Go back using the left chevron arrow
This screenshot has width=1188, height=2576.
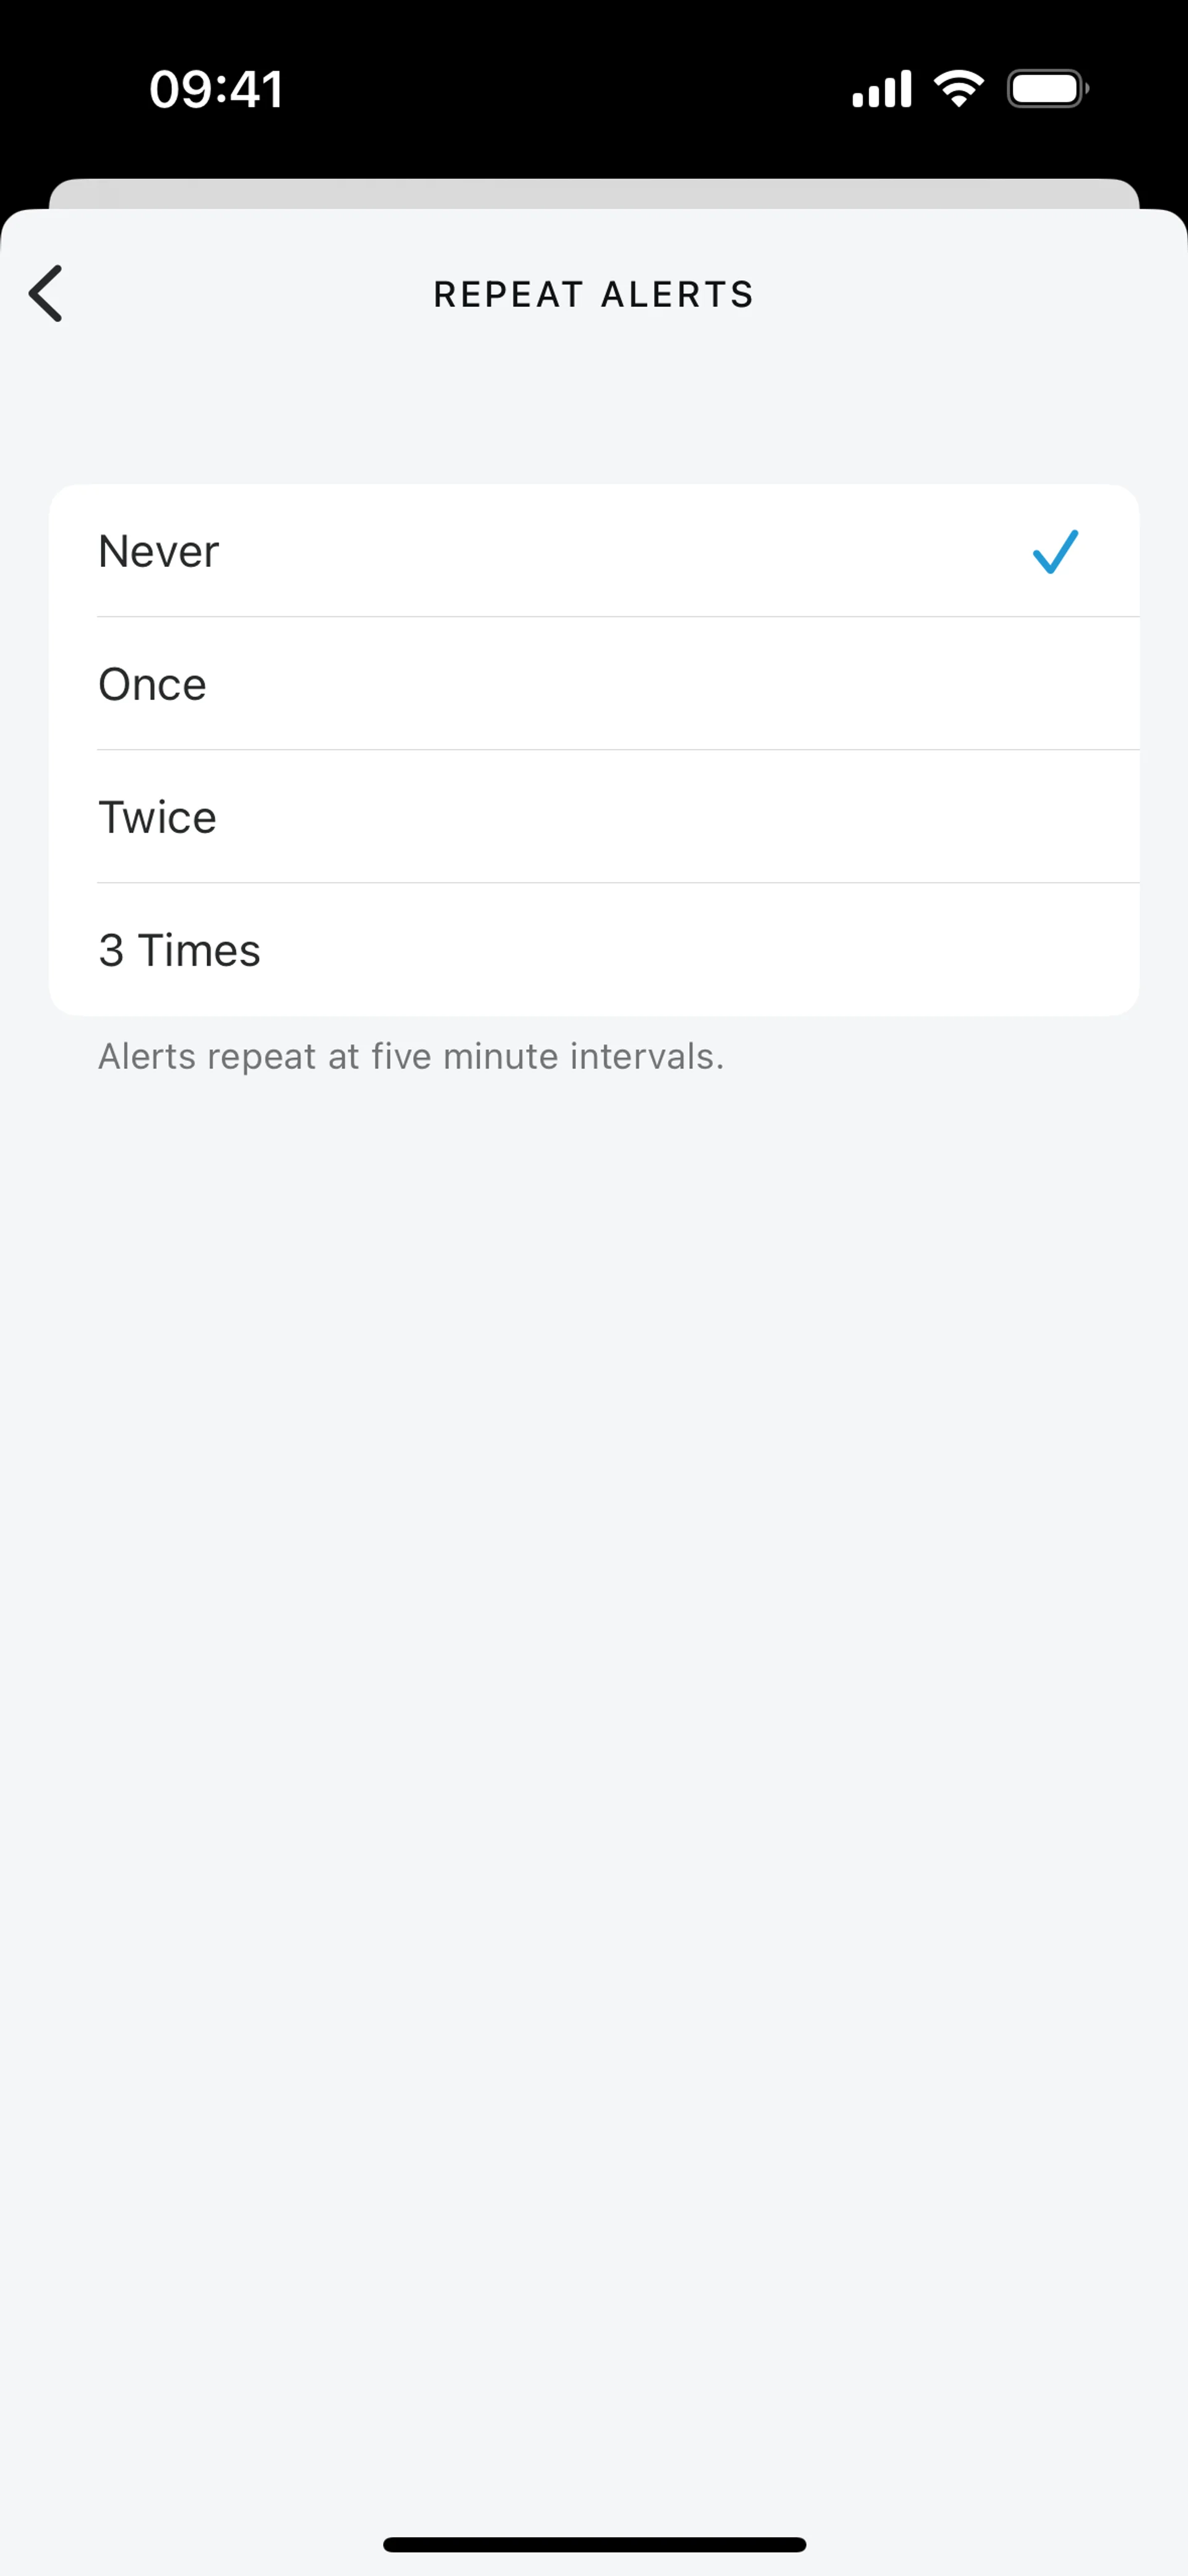coord(46,293)
